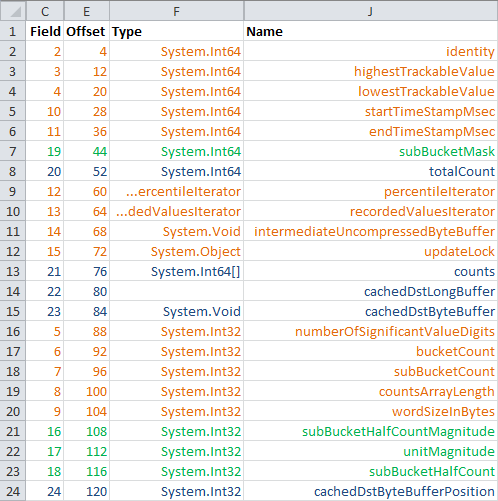498x501 pixels.
Task: Select the intermediateUncompressedByteBuffer cell
Action: click(371, 231)
